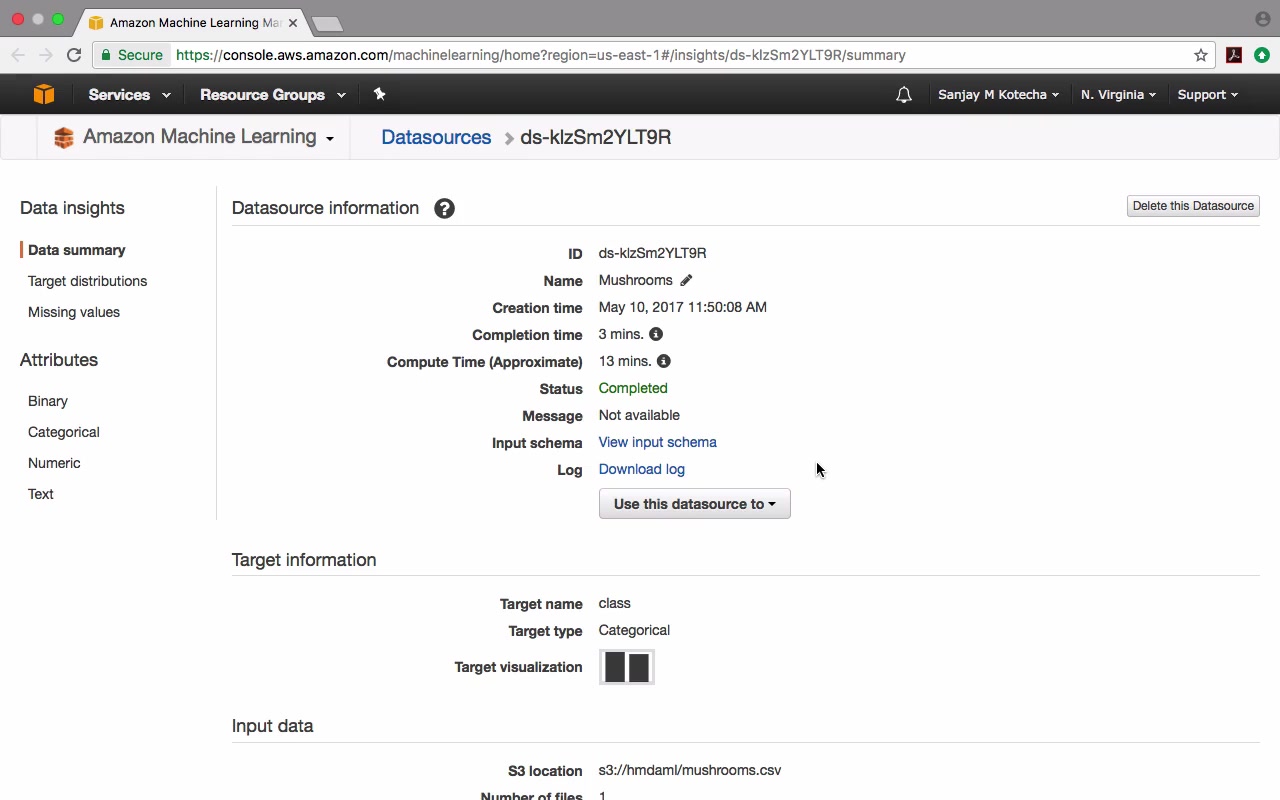Open a new browser tab

point(327,23)
